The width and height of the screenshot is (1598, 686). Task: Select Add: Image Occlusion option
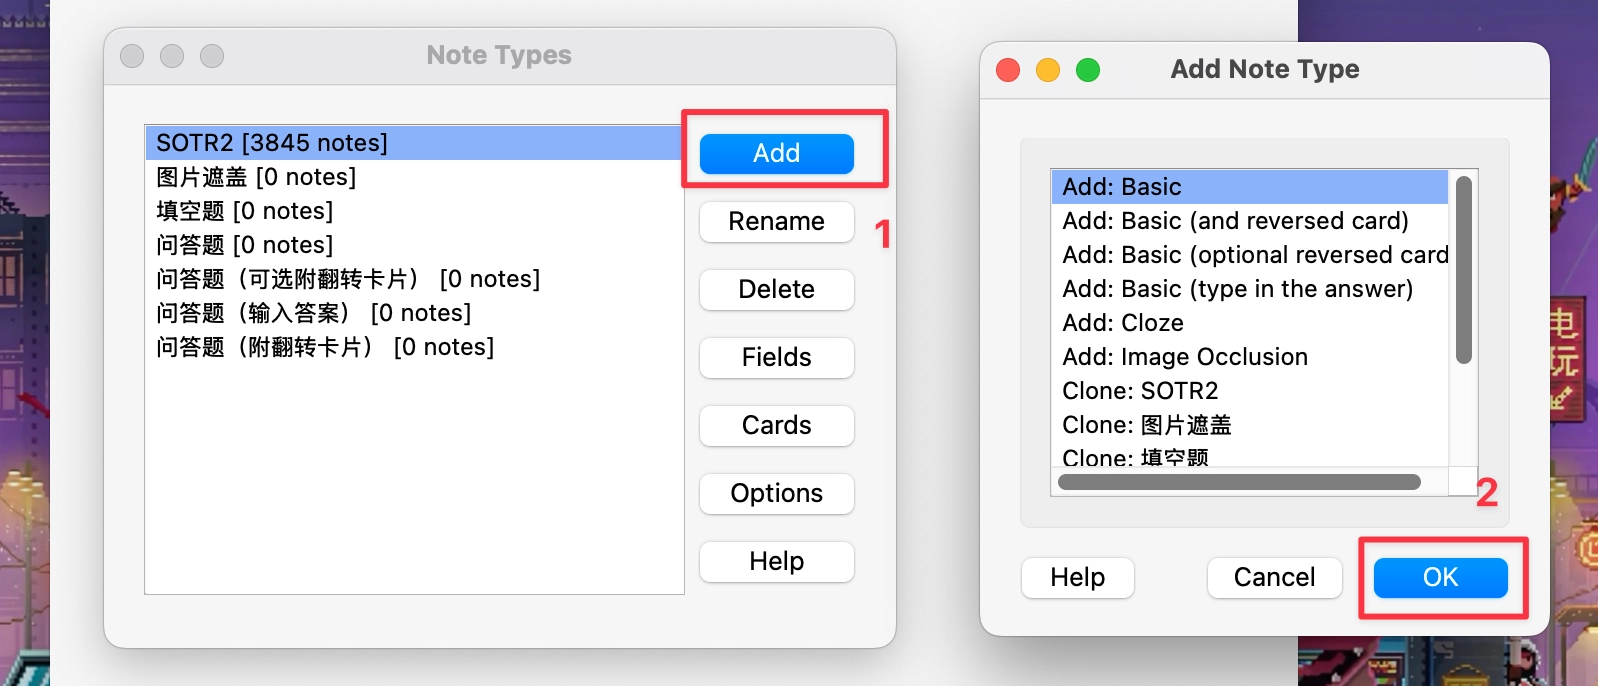[1185, 357]
